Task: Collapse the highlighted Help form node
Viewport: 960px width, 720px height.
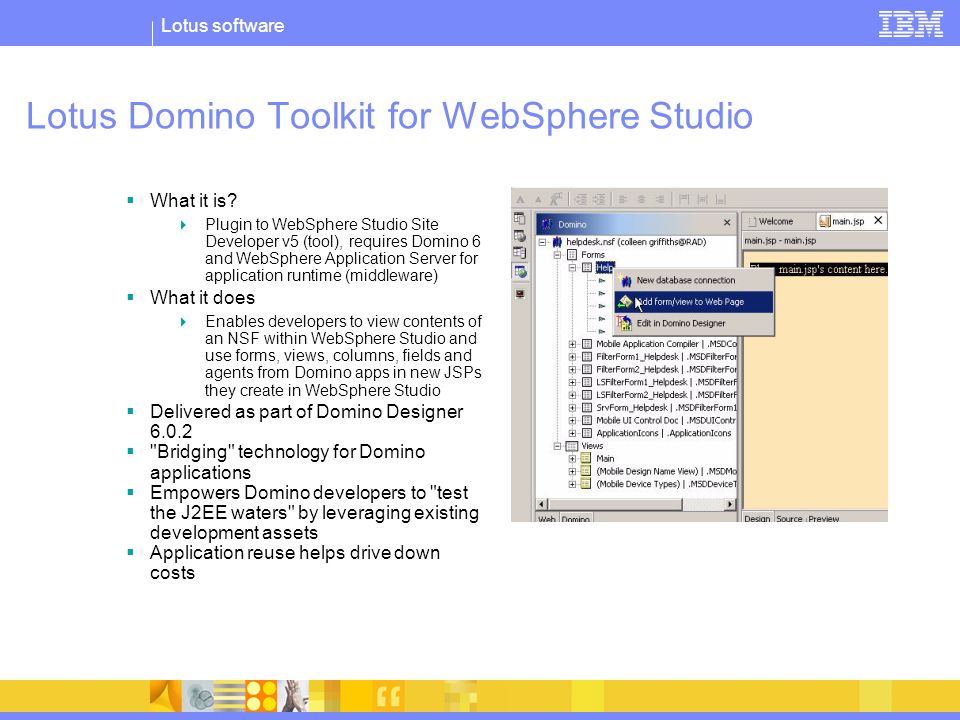Action: [x=572, y=268]
